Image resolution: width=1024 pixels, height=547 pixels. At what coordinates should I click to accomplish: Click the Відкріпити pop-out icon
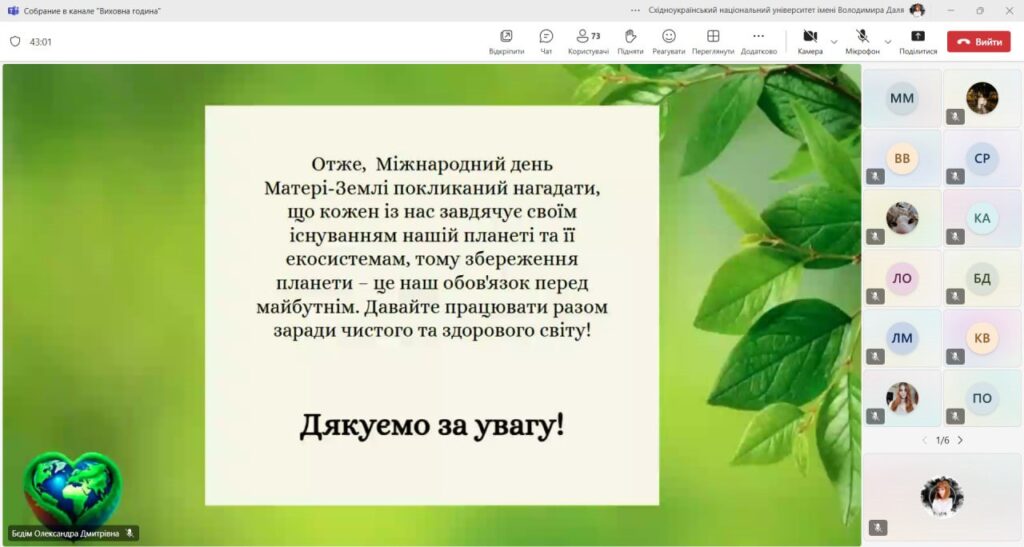[506, 41]
